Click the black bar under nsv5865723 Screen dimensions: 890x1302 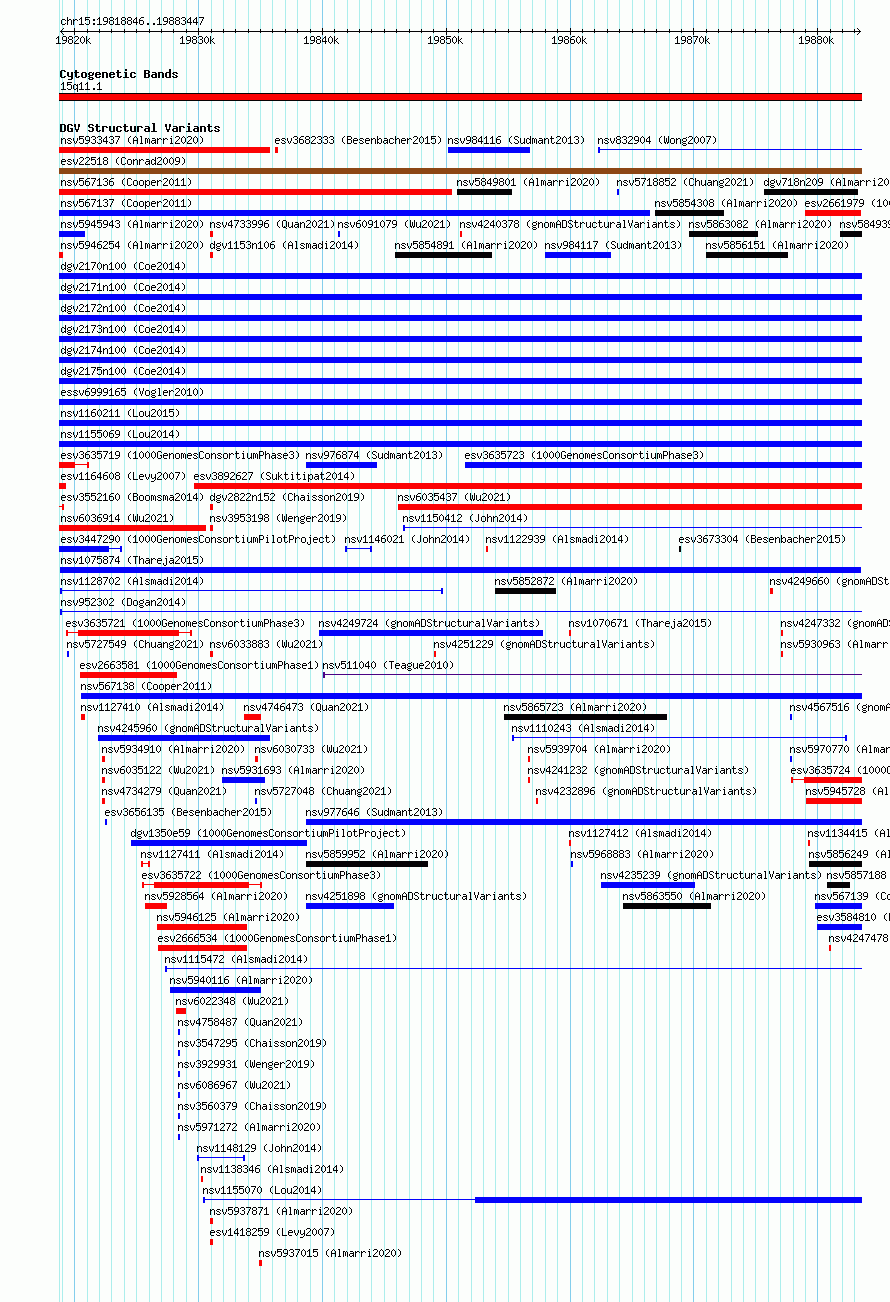click(585, 717)
